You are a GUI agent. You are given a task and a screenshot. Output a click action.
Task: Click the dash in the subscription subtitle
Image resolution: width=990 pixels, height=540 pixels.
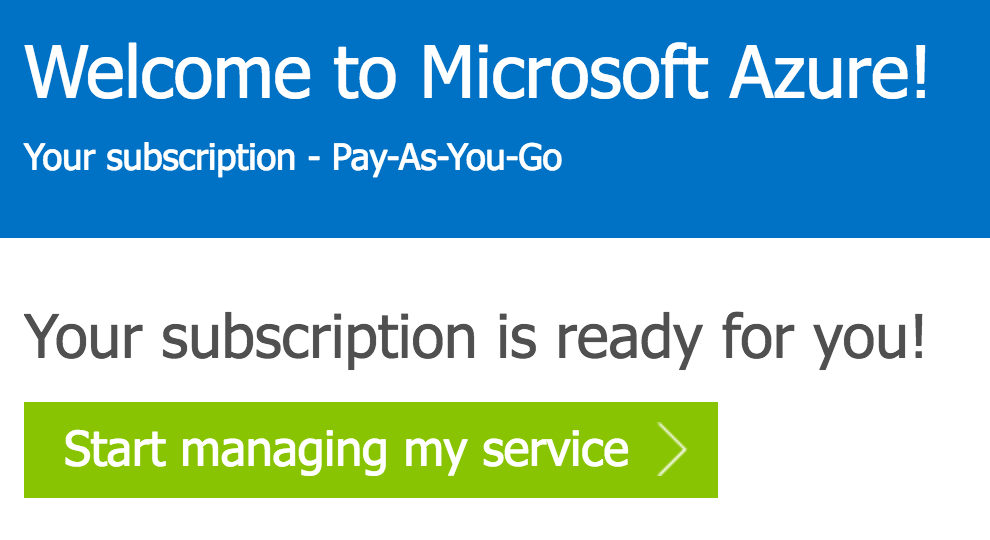tap(314, 160)
